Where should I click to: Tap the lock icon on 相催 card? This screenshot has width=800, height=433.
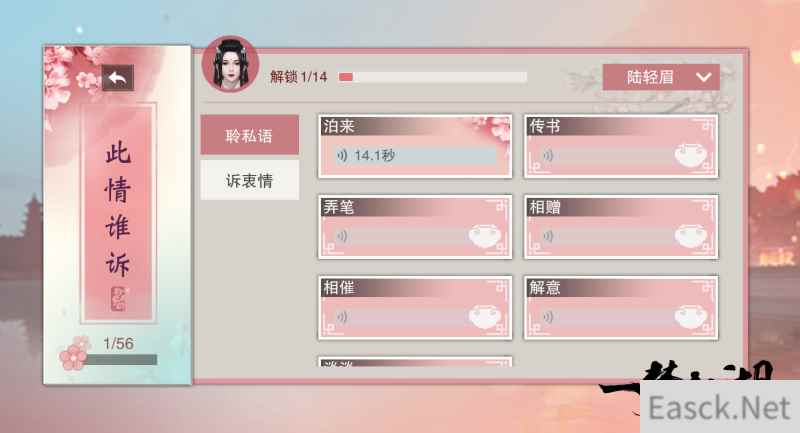pos(485,317)
